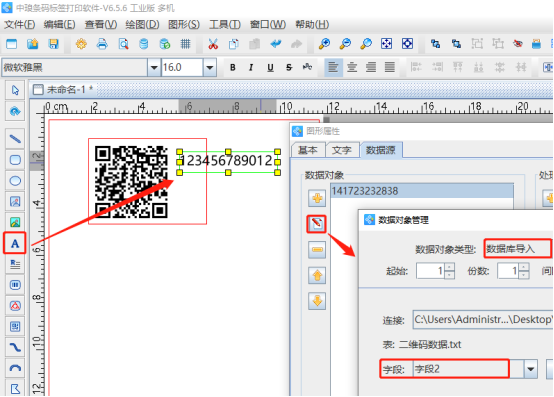Toggle italic formatting

[x=251, y=67]
